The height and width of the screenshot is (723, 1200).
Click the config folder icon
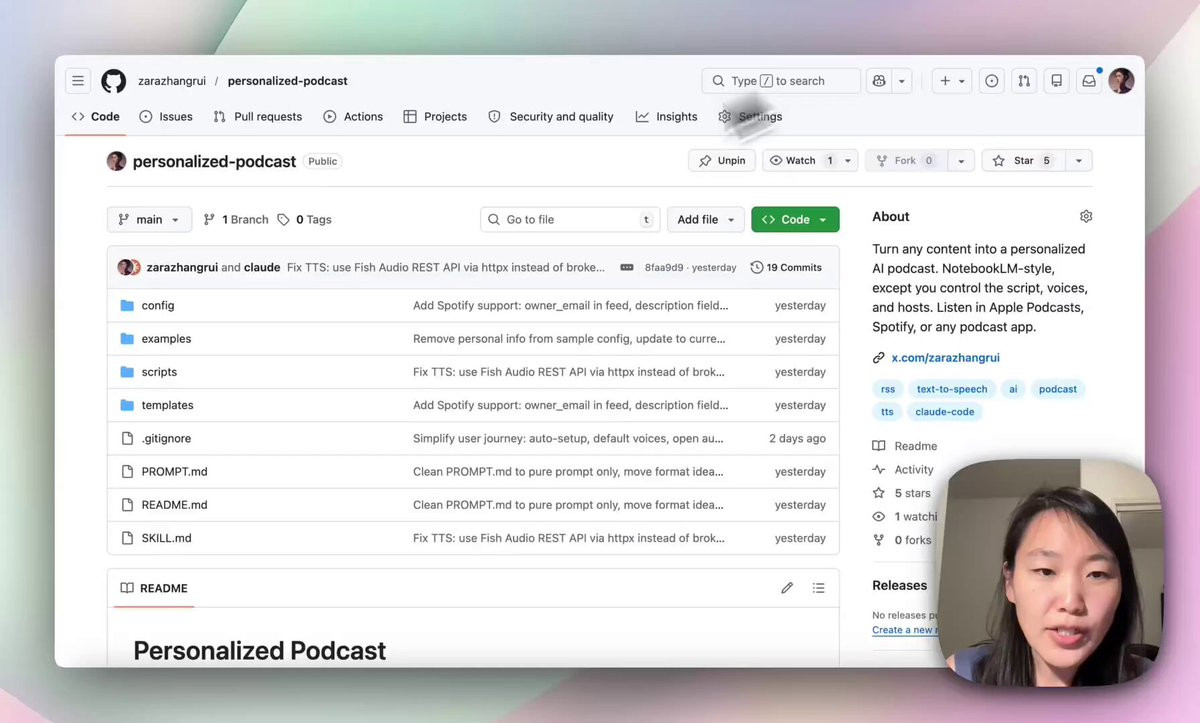click(x=127, y=306)
